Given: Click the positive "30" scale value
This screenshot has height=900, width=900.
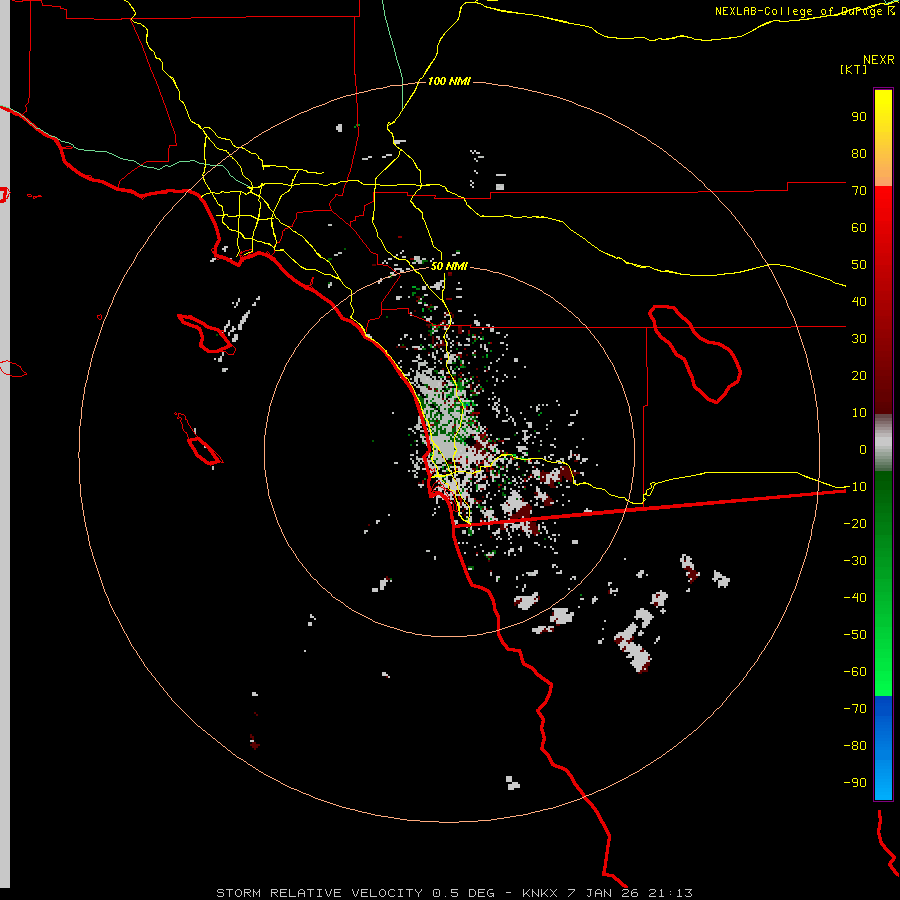Looking at the screenshot, I should click(859, 339).
